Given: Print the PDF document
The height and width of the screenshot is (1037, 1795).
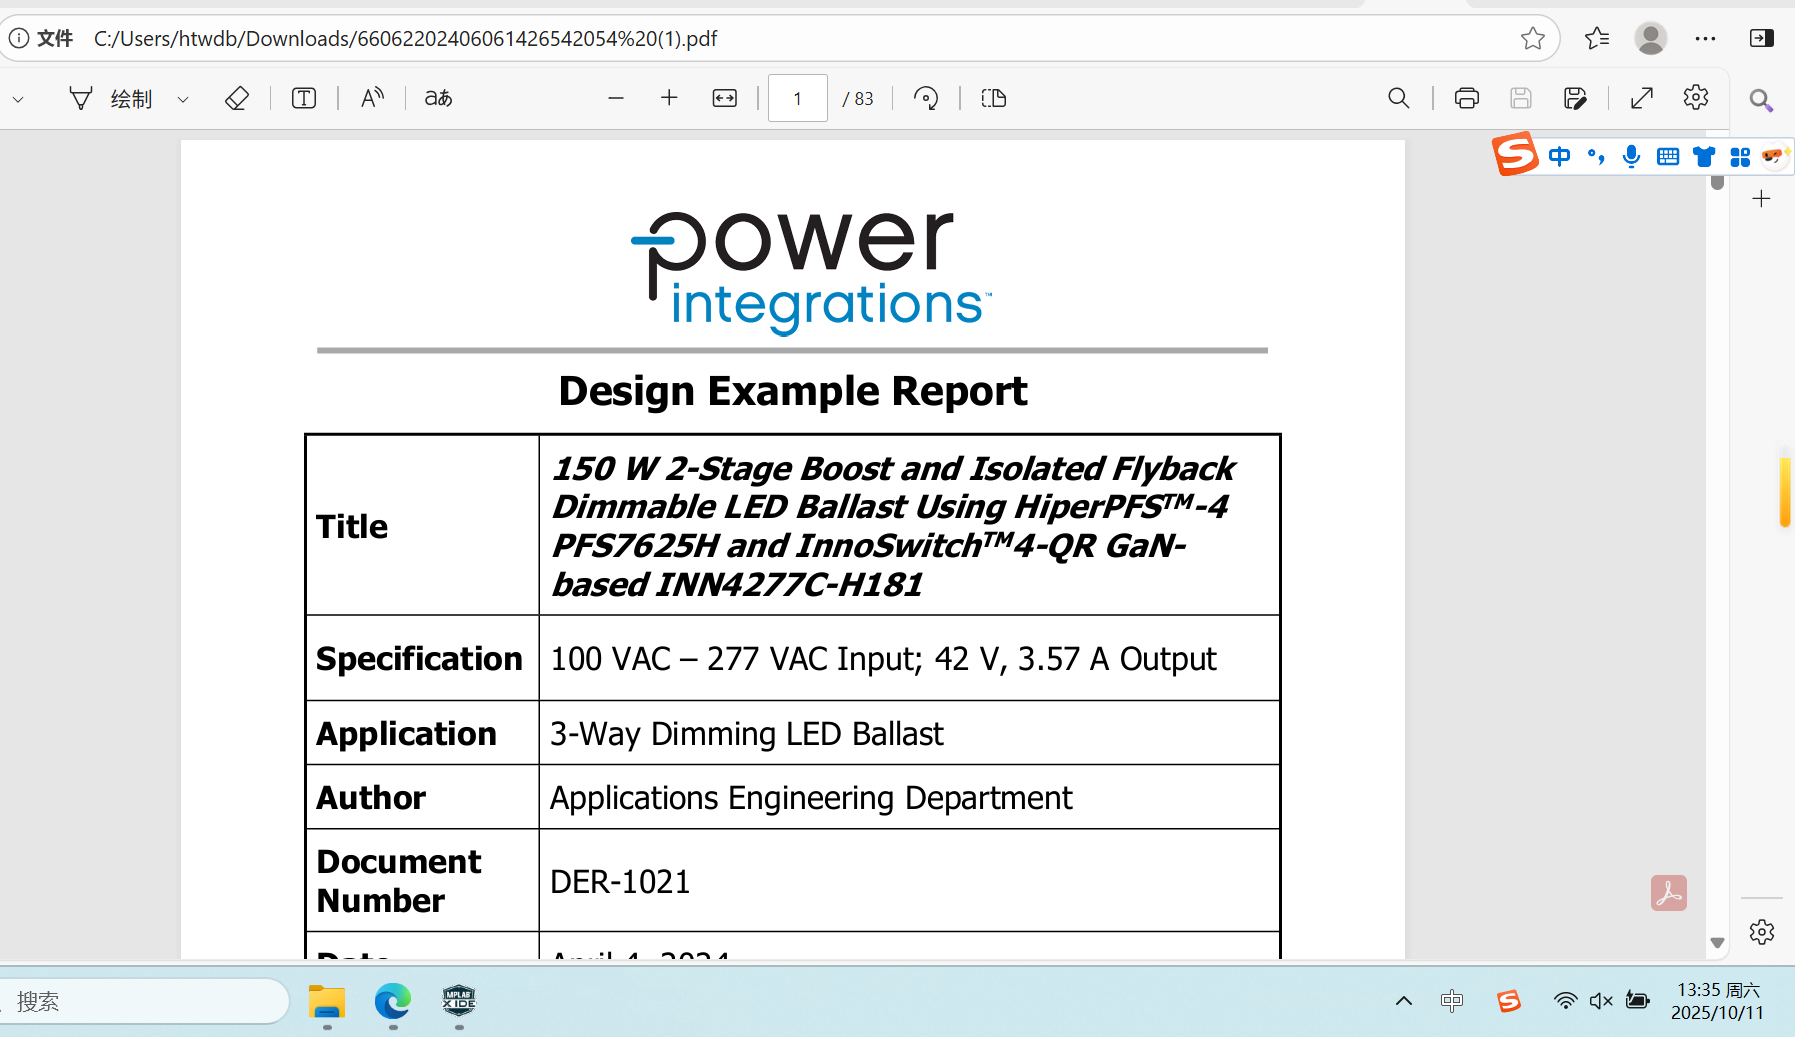Looking at the screenshot, I should point(1466,98).
